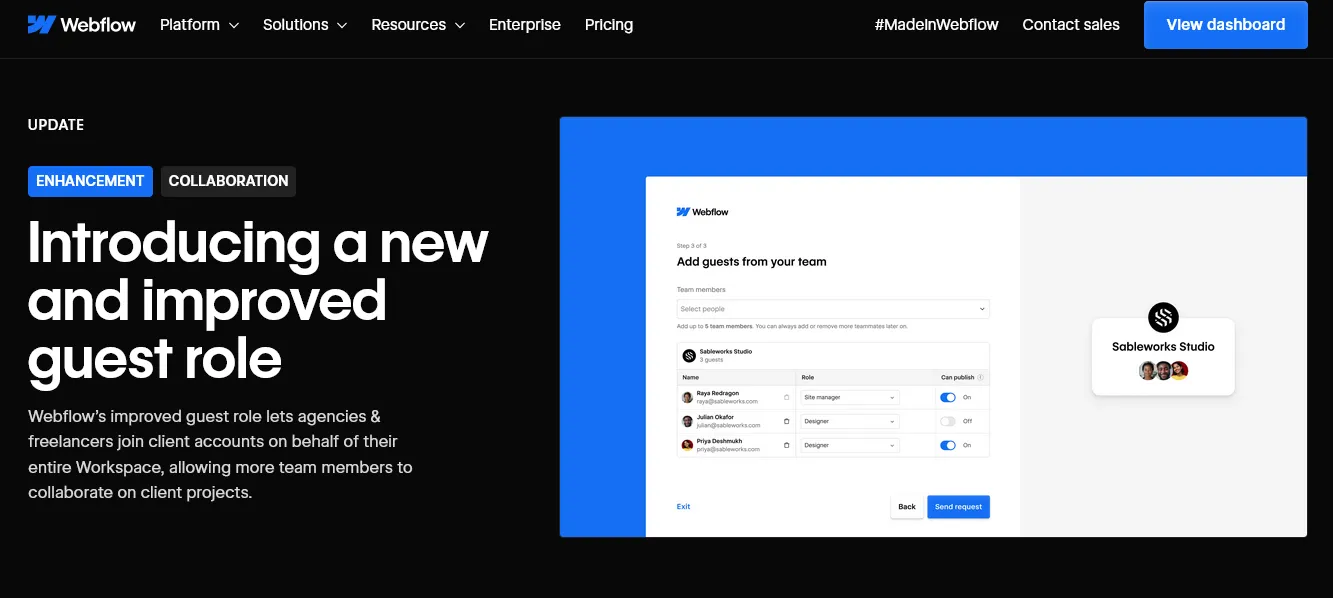1333x598 pixels.
Task: Open the Site manager role dropdown
Action: [x=849, y=397]
